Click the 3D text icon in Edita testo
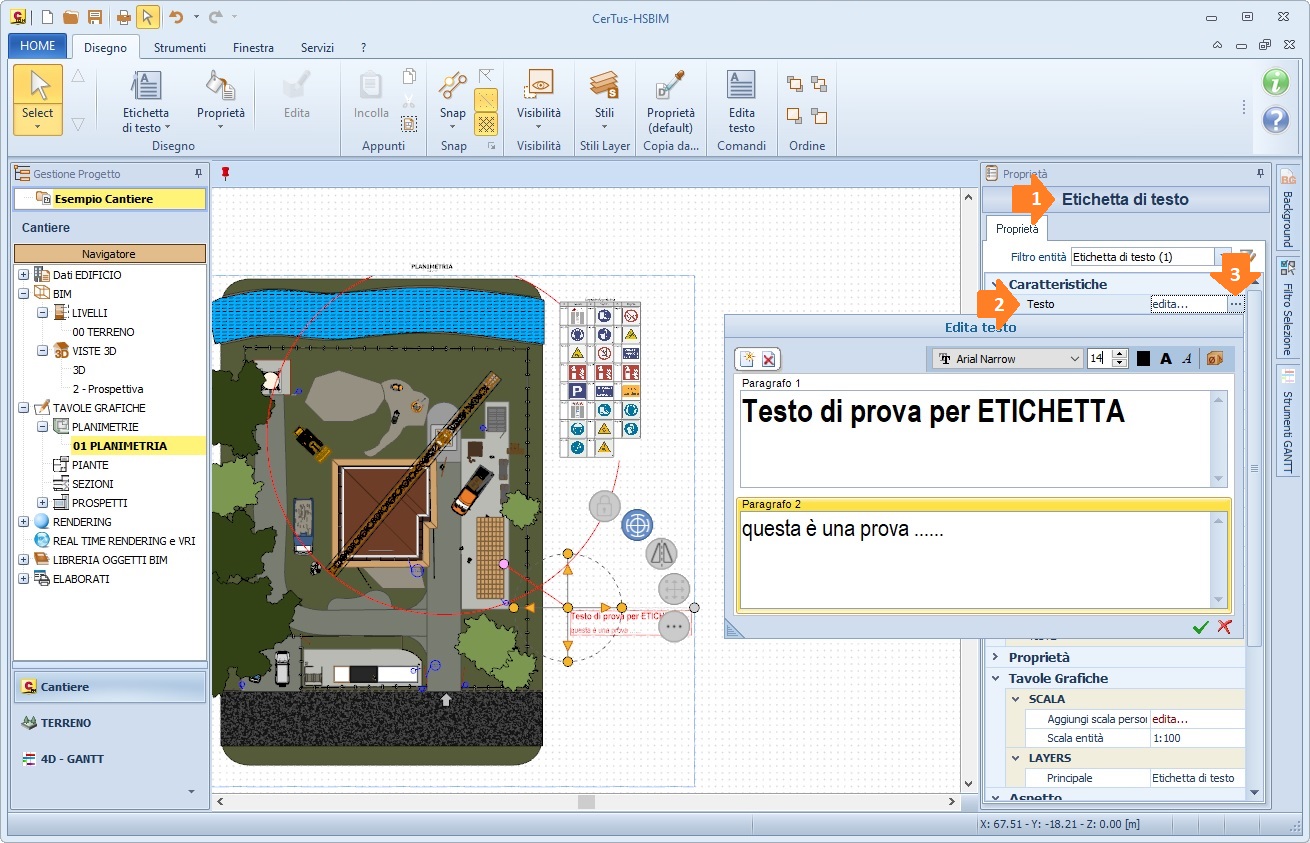This screenshot has width=1310, height=843. tap(1215, 358)
